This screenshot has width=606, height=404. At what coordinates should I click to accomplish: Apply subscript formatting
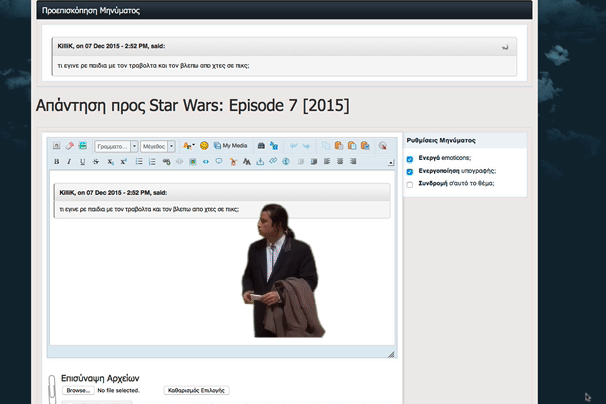click(x=110, y=162)
